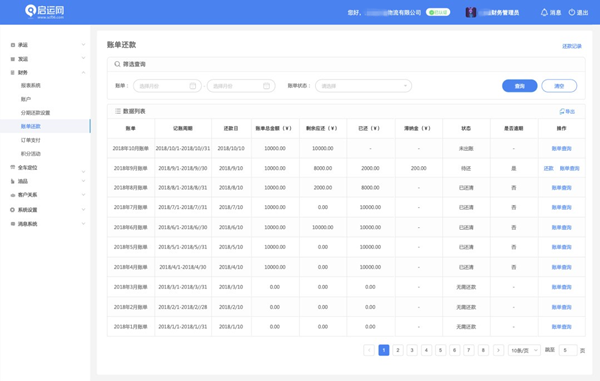The width and height of the screenshot is (600, 381).
Task: Click the 消息系统 sidebar icon
Action: 13,224
